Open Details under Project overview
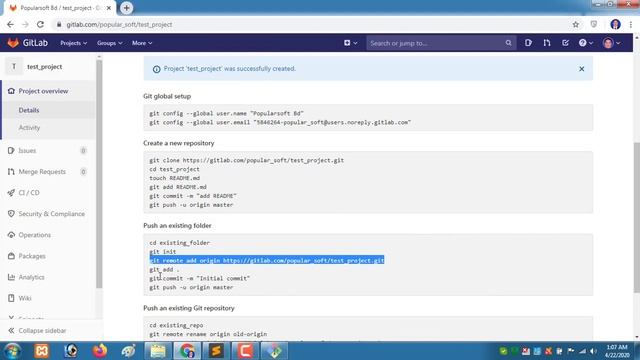 point(29,110)
